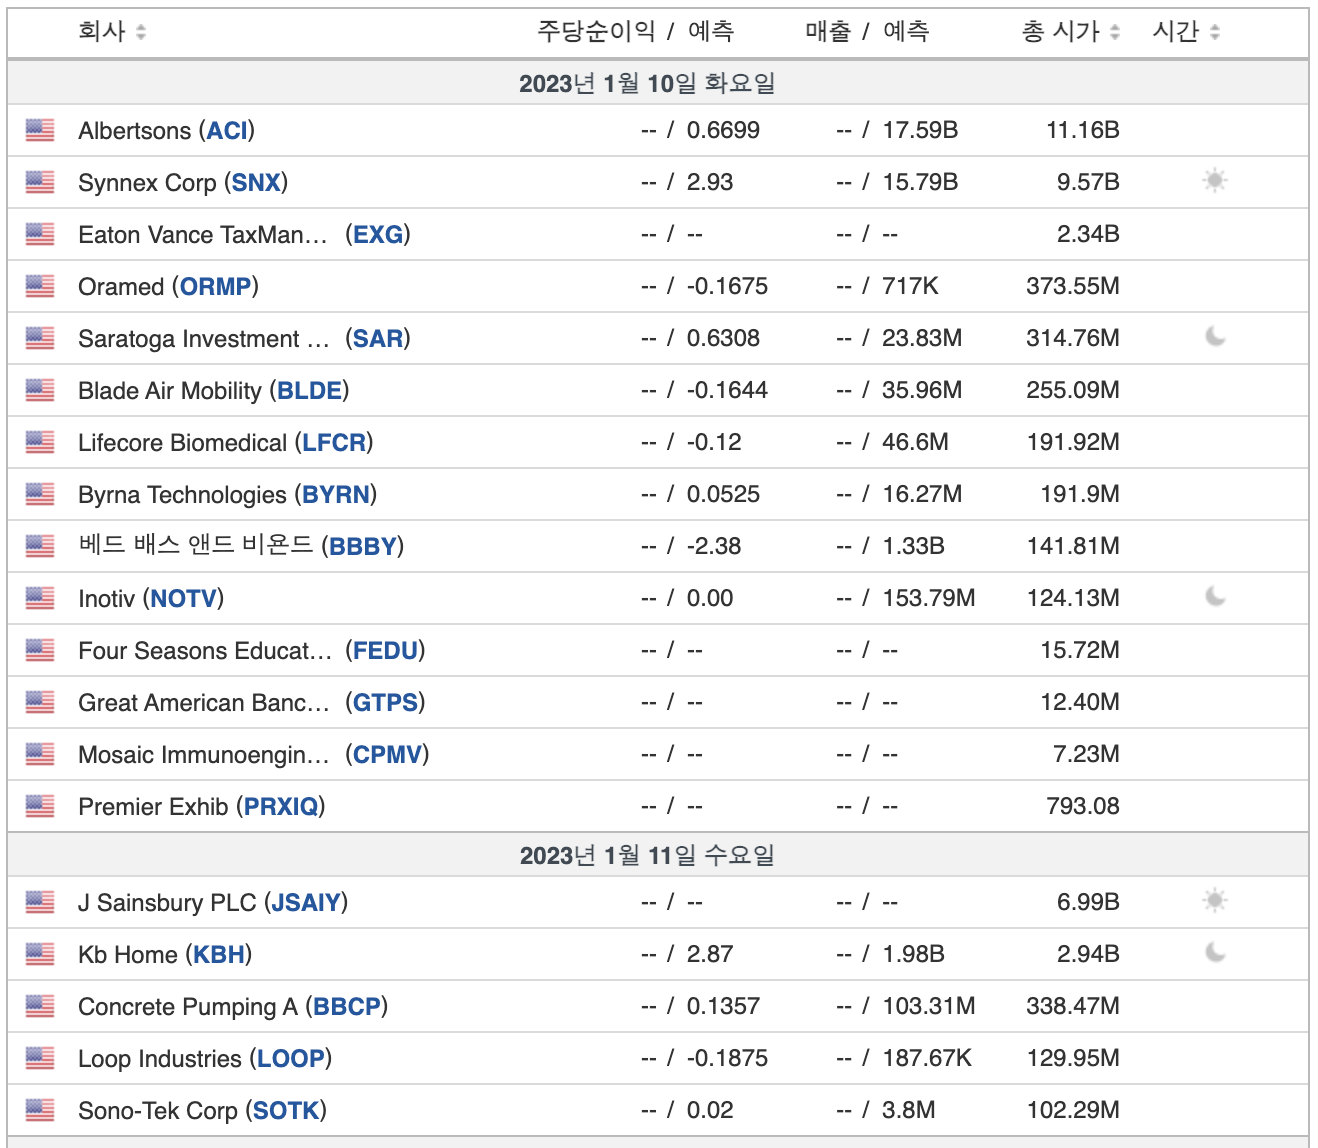Click the 매출 / 예측 column header

[867, 32]
